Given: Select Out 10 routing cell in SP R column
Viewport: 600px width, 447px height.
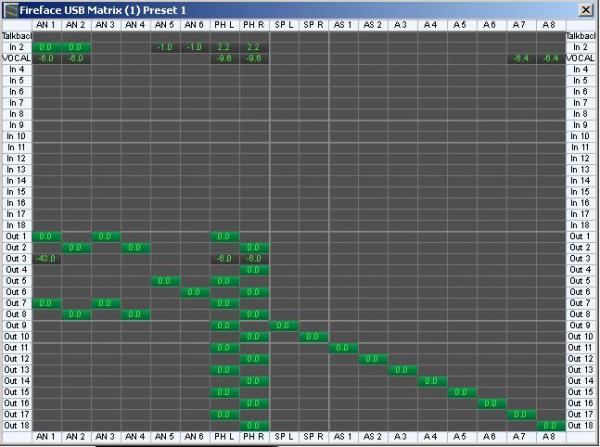Looking at the screenshot, I should tap(313, 337).
